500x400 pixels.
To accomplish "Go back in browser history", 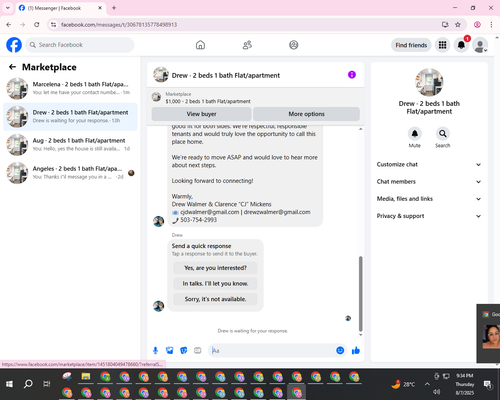I will [9, 24].
